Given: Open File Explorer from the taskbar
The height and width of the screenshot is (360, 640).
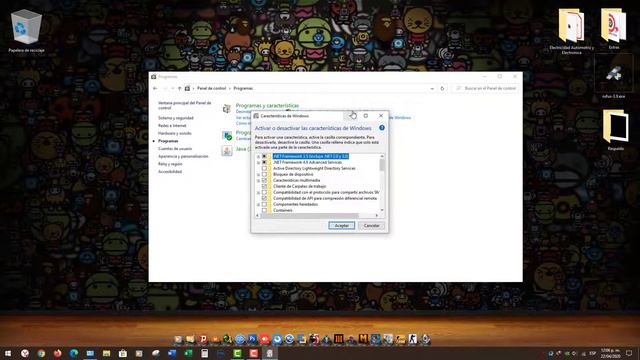Looking at the screenshot, I should point(107,353).
